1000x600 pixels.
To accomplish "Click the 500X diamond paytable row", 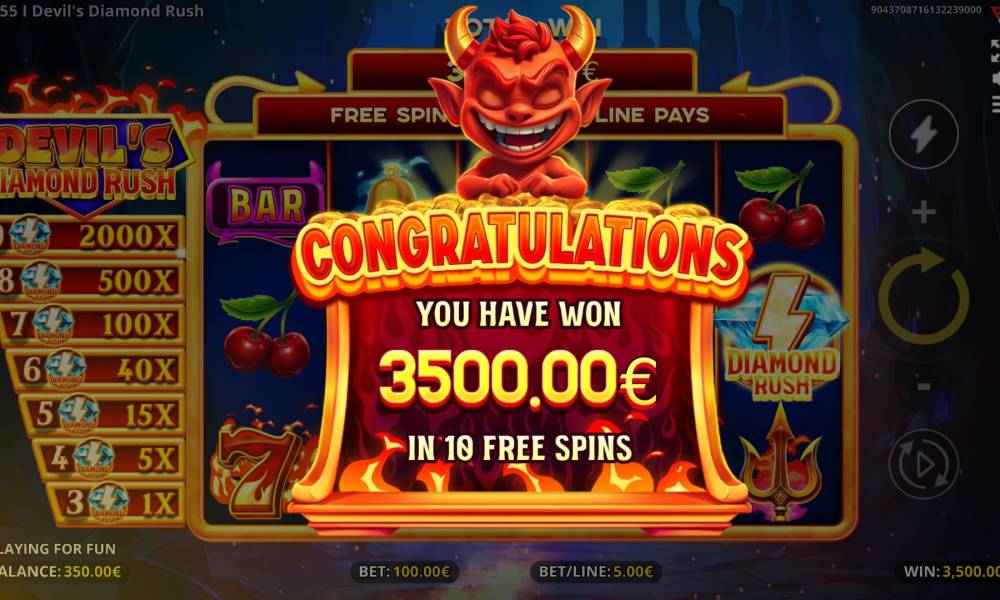I will pos(91,281).
